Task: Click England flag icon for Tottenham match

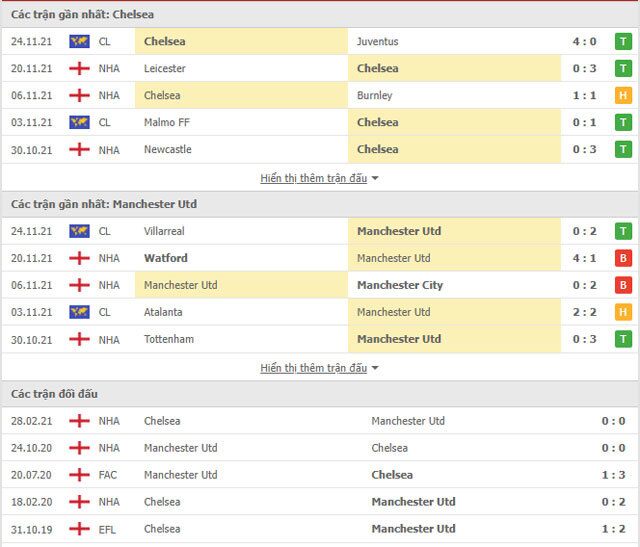Action: pyautogui.click(x=79, y=339)
